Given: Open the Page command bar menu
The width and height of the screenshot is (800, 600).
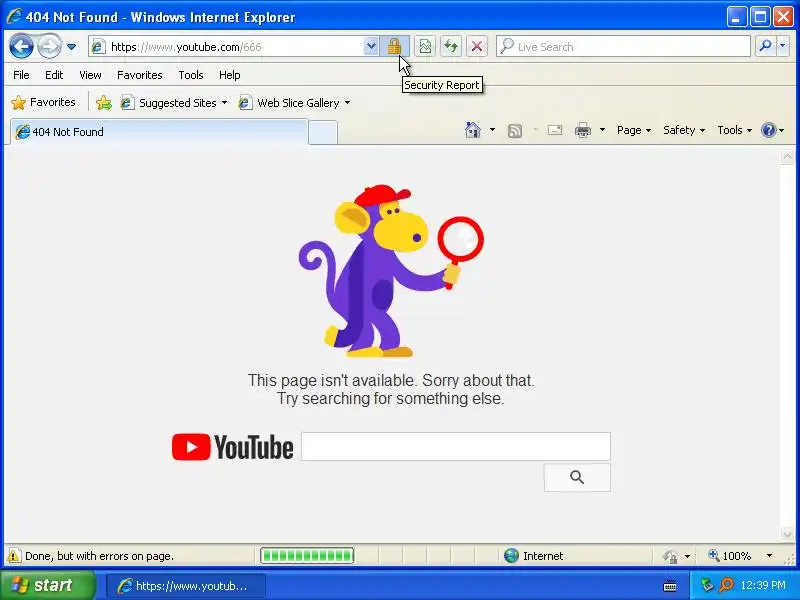Looking at the screenshot, I should [634, 130].
